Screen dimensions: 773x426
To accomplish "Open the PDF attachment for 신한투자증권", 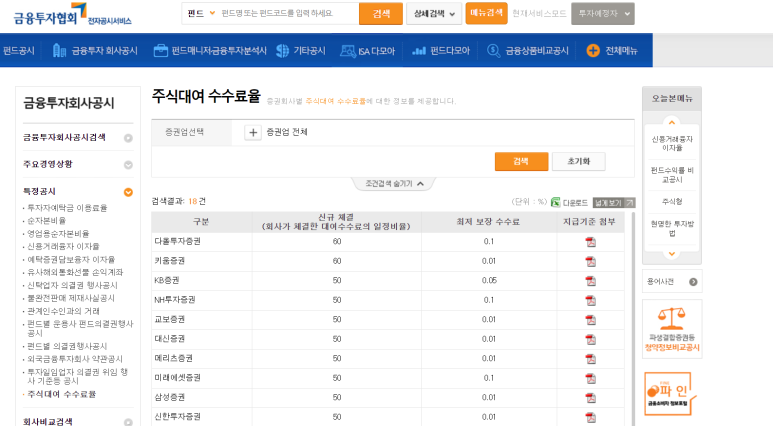I will pos(590,417).
